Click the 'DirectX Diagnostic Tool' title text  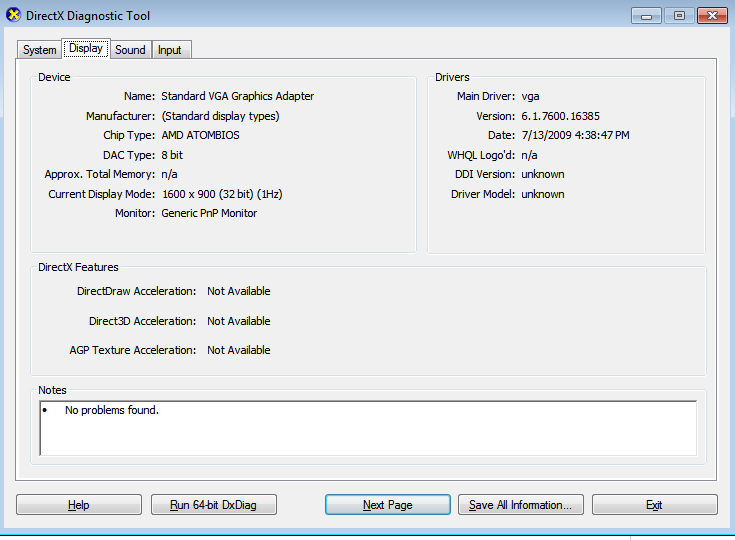pyautogui.click(x=88, y=15)
